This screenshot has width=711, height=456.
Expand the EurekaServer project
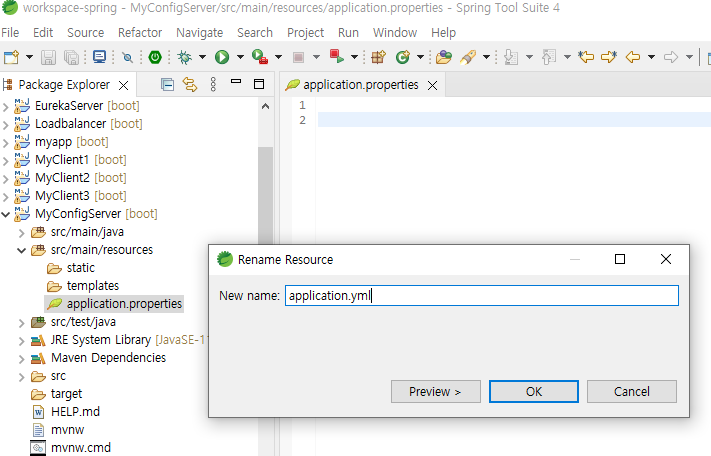tap(5, 107)
